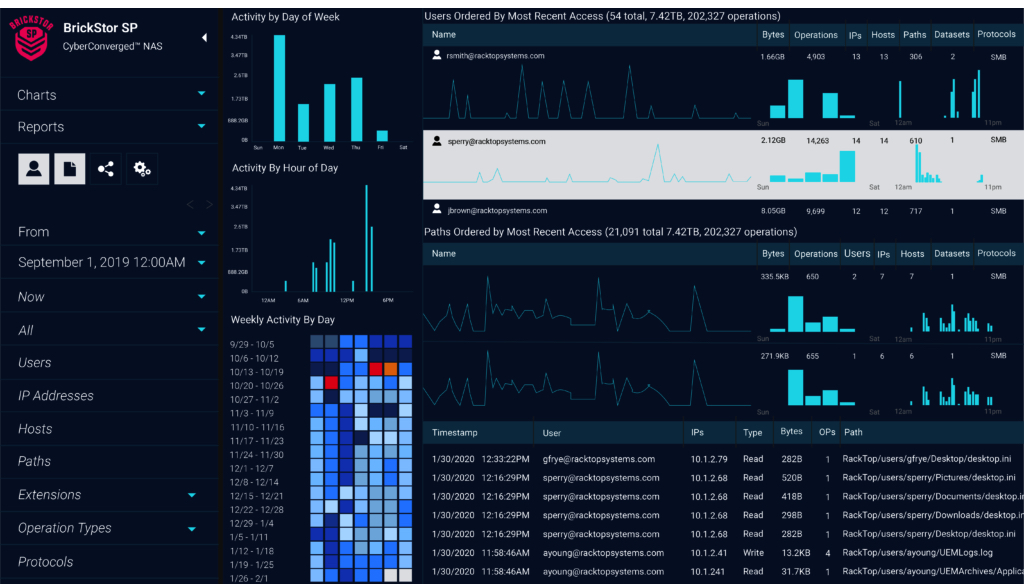Select the IP Addresses filter
This screenshot has height=584, width=1024.
pos(56,396)
